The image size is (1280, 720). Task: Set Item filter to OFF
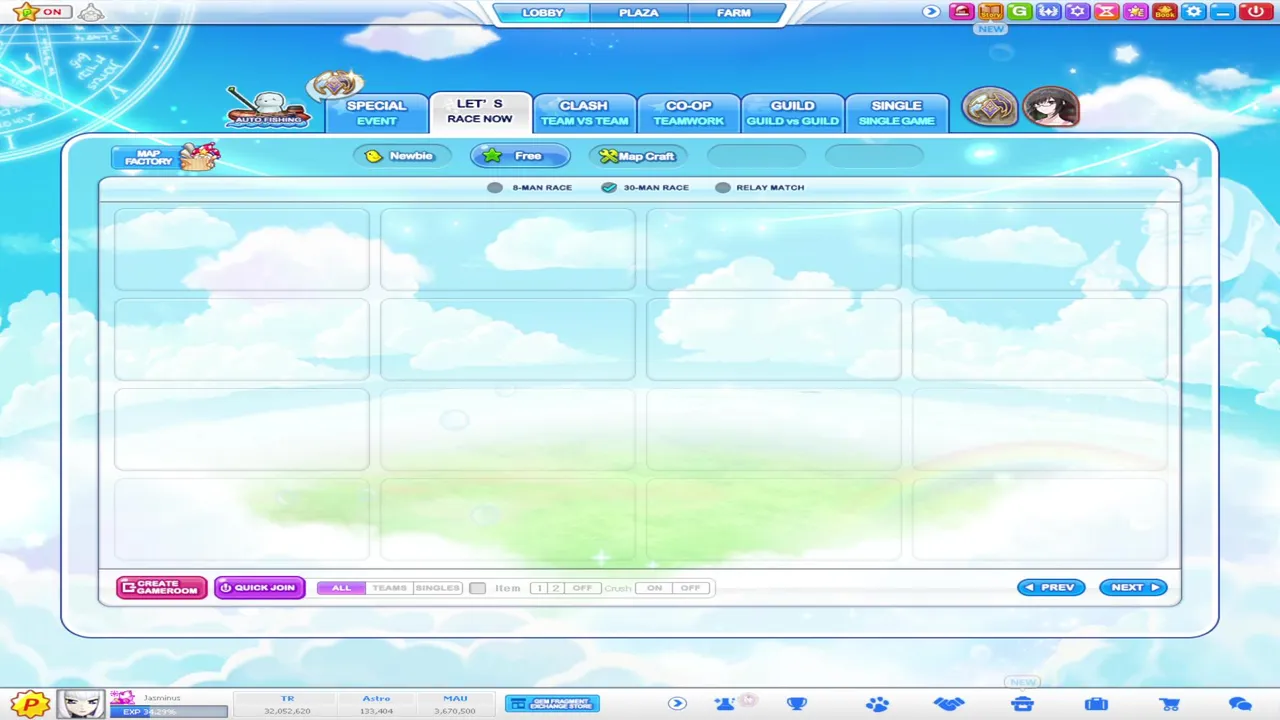click(582, 588)
